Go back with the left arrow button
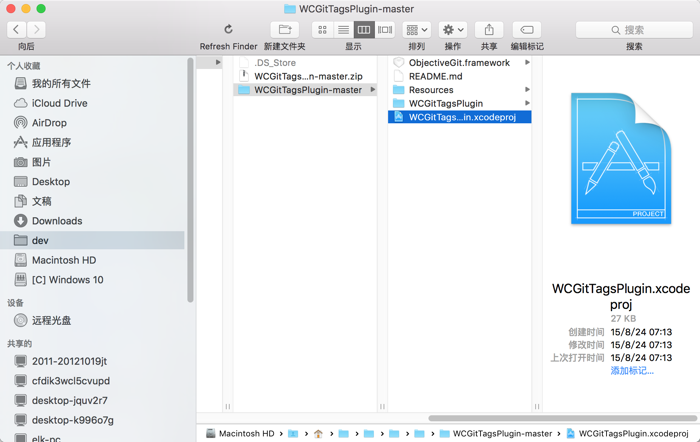Image resolution: width=700 pixels, height=442 pixels. pos(16,30)
